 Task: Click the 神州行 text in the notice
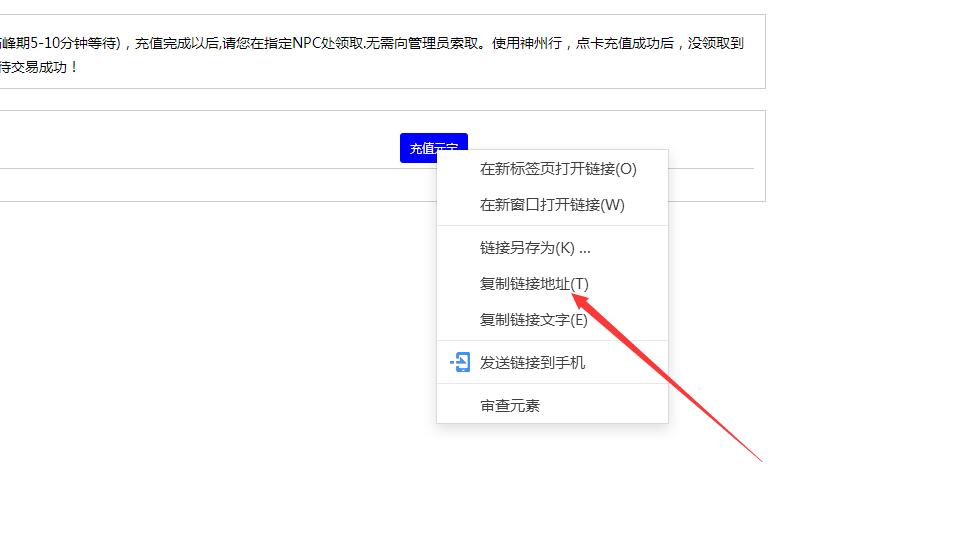543,44
